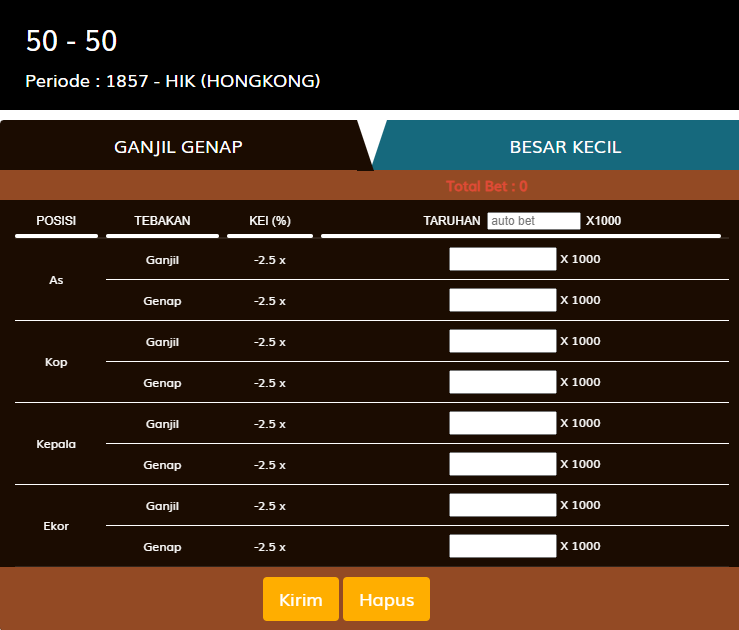The image size is (739, 630).
Task: Click the auto bet input field
Action: 533,221
